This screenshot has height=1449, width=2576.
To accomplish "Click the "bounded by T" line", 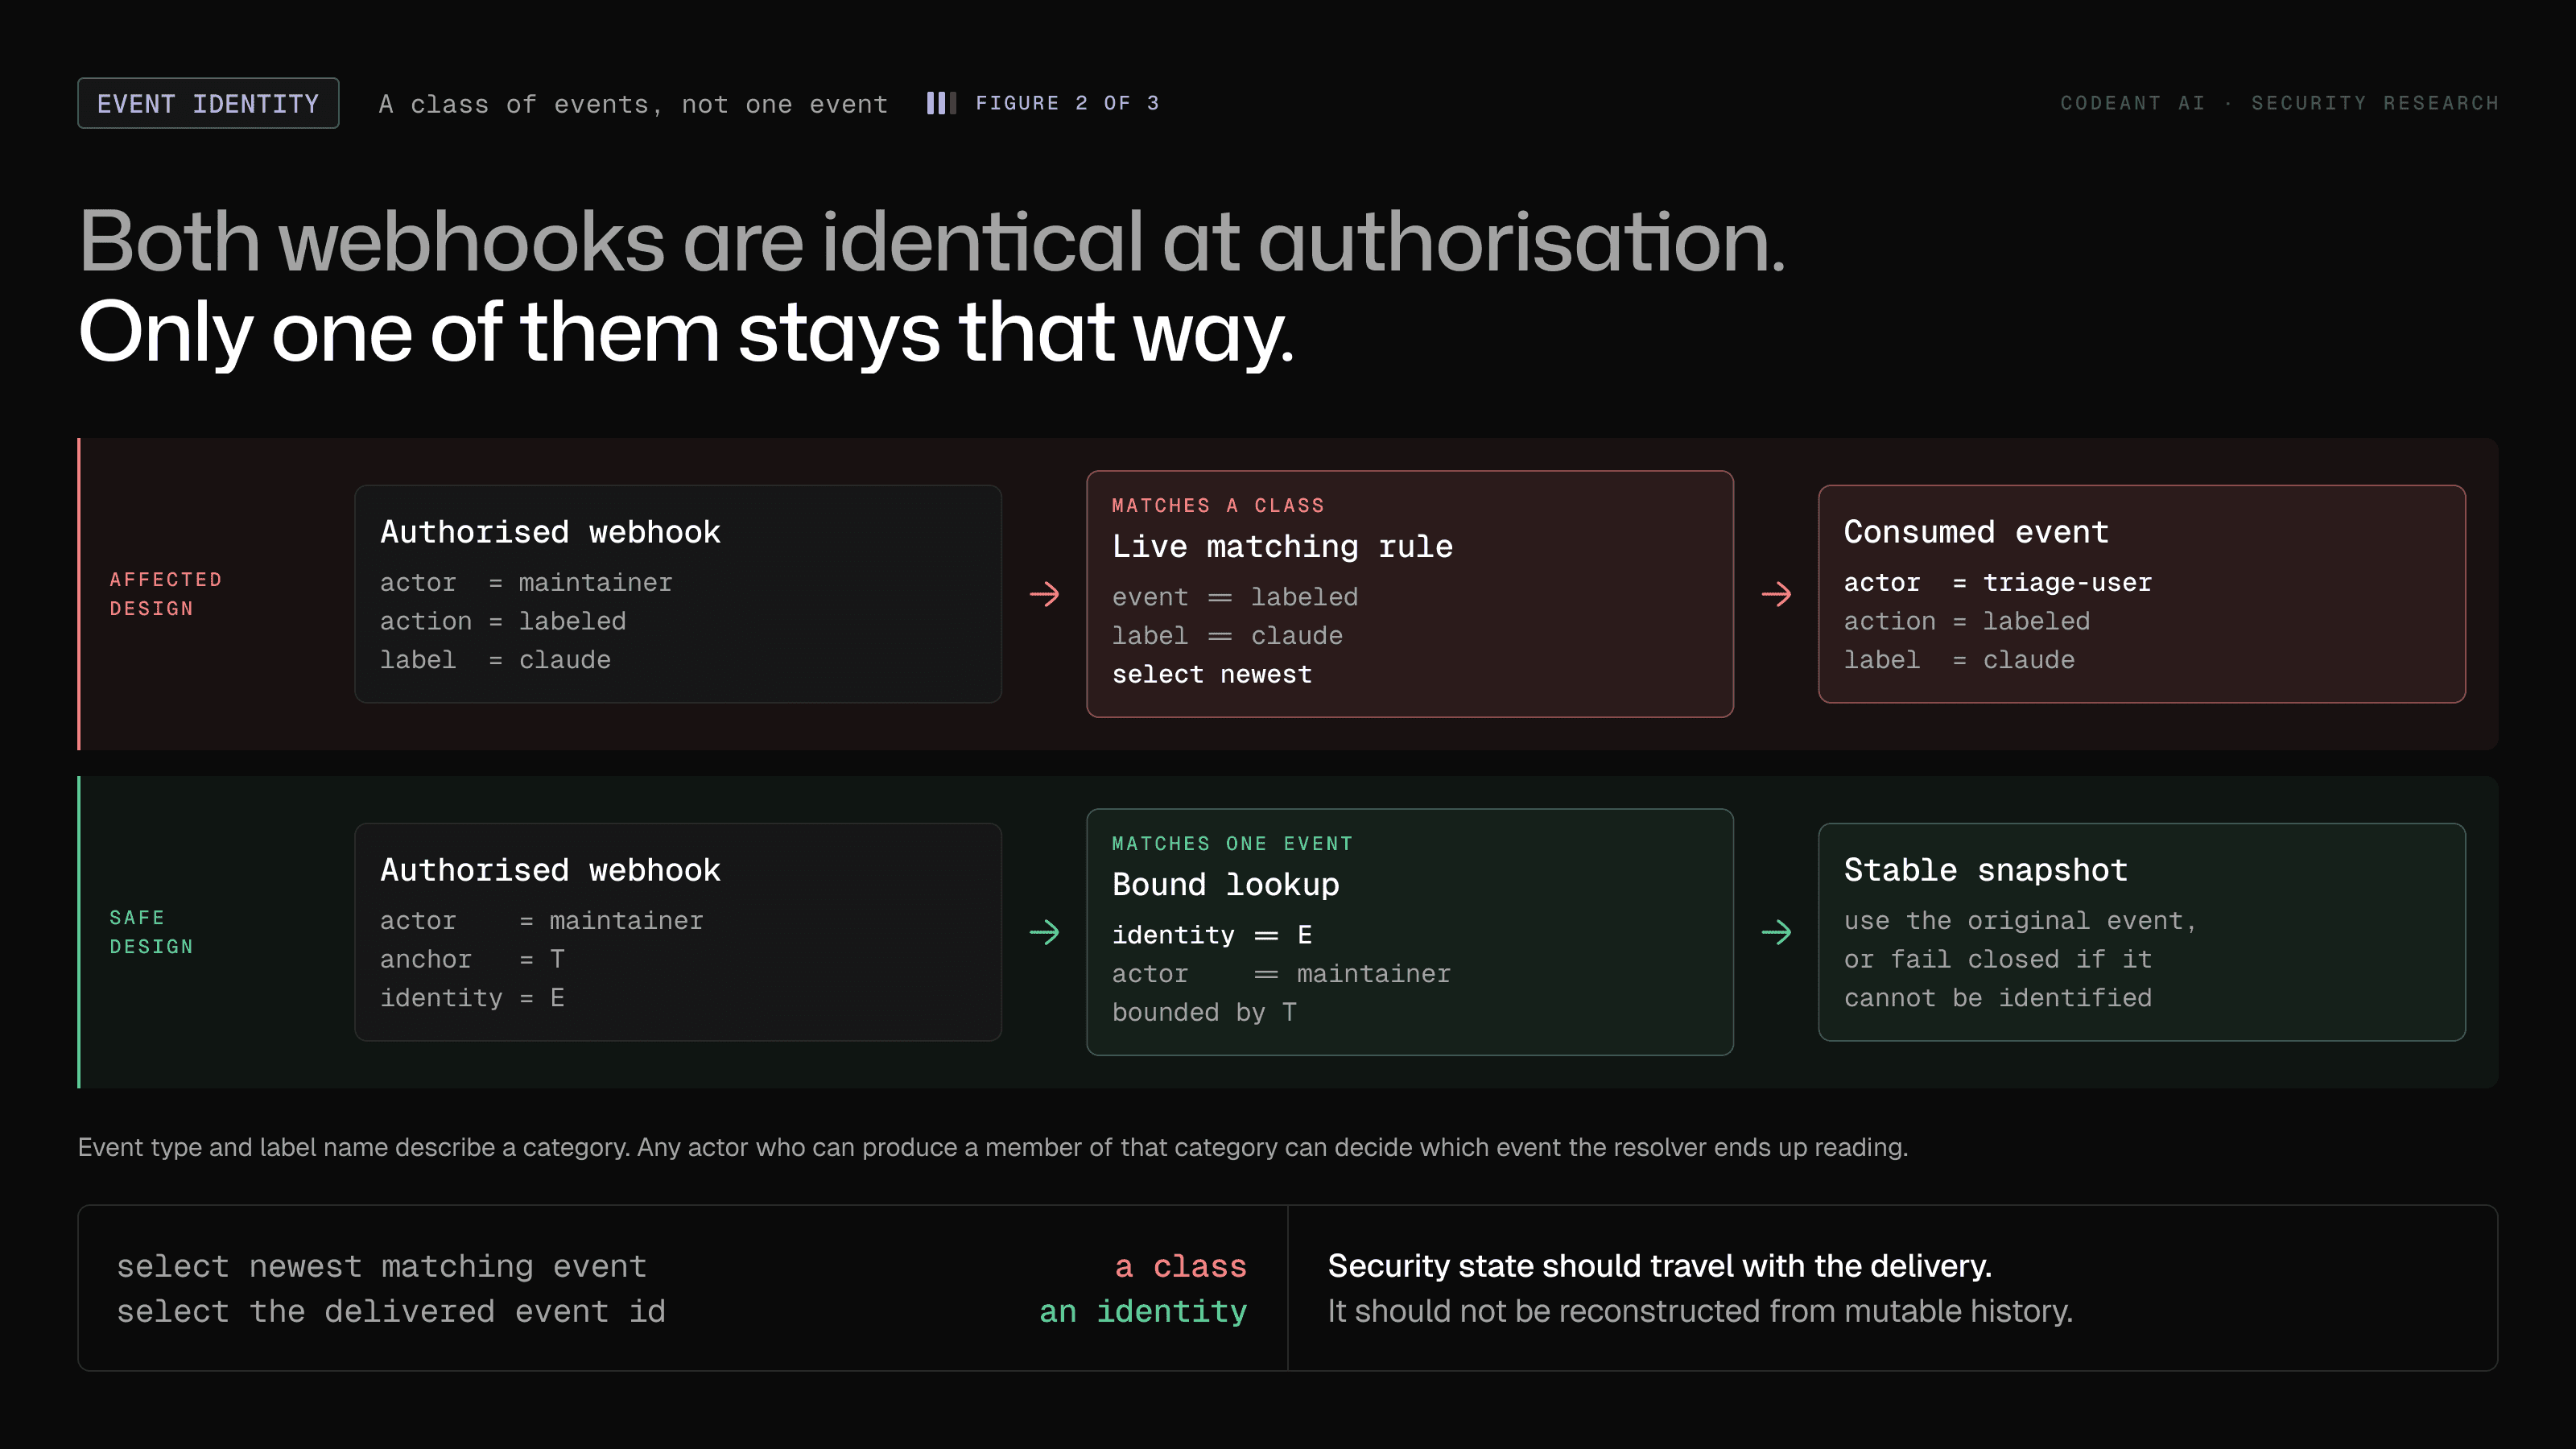I will pyautogui.click(x=1204, y=1013).
